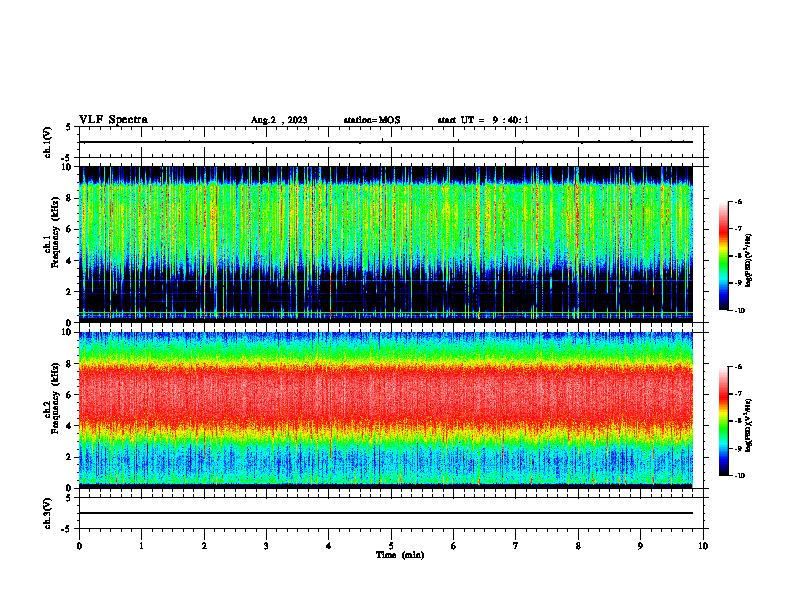Click the "ch.1(V)" axis label

pyautogui.click(x=48, y=142)
